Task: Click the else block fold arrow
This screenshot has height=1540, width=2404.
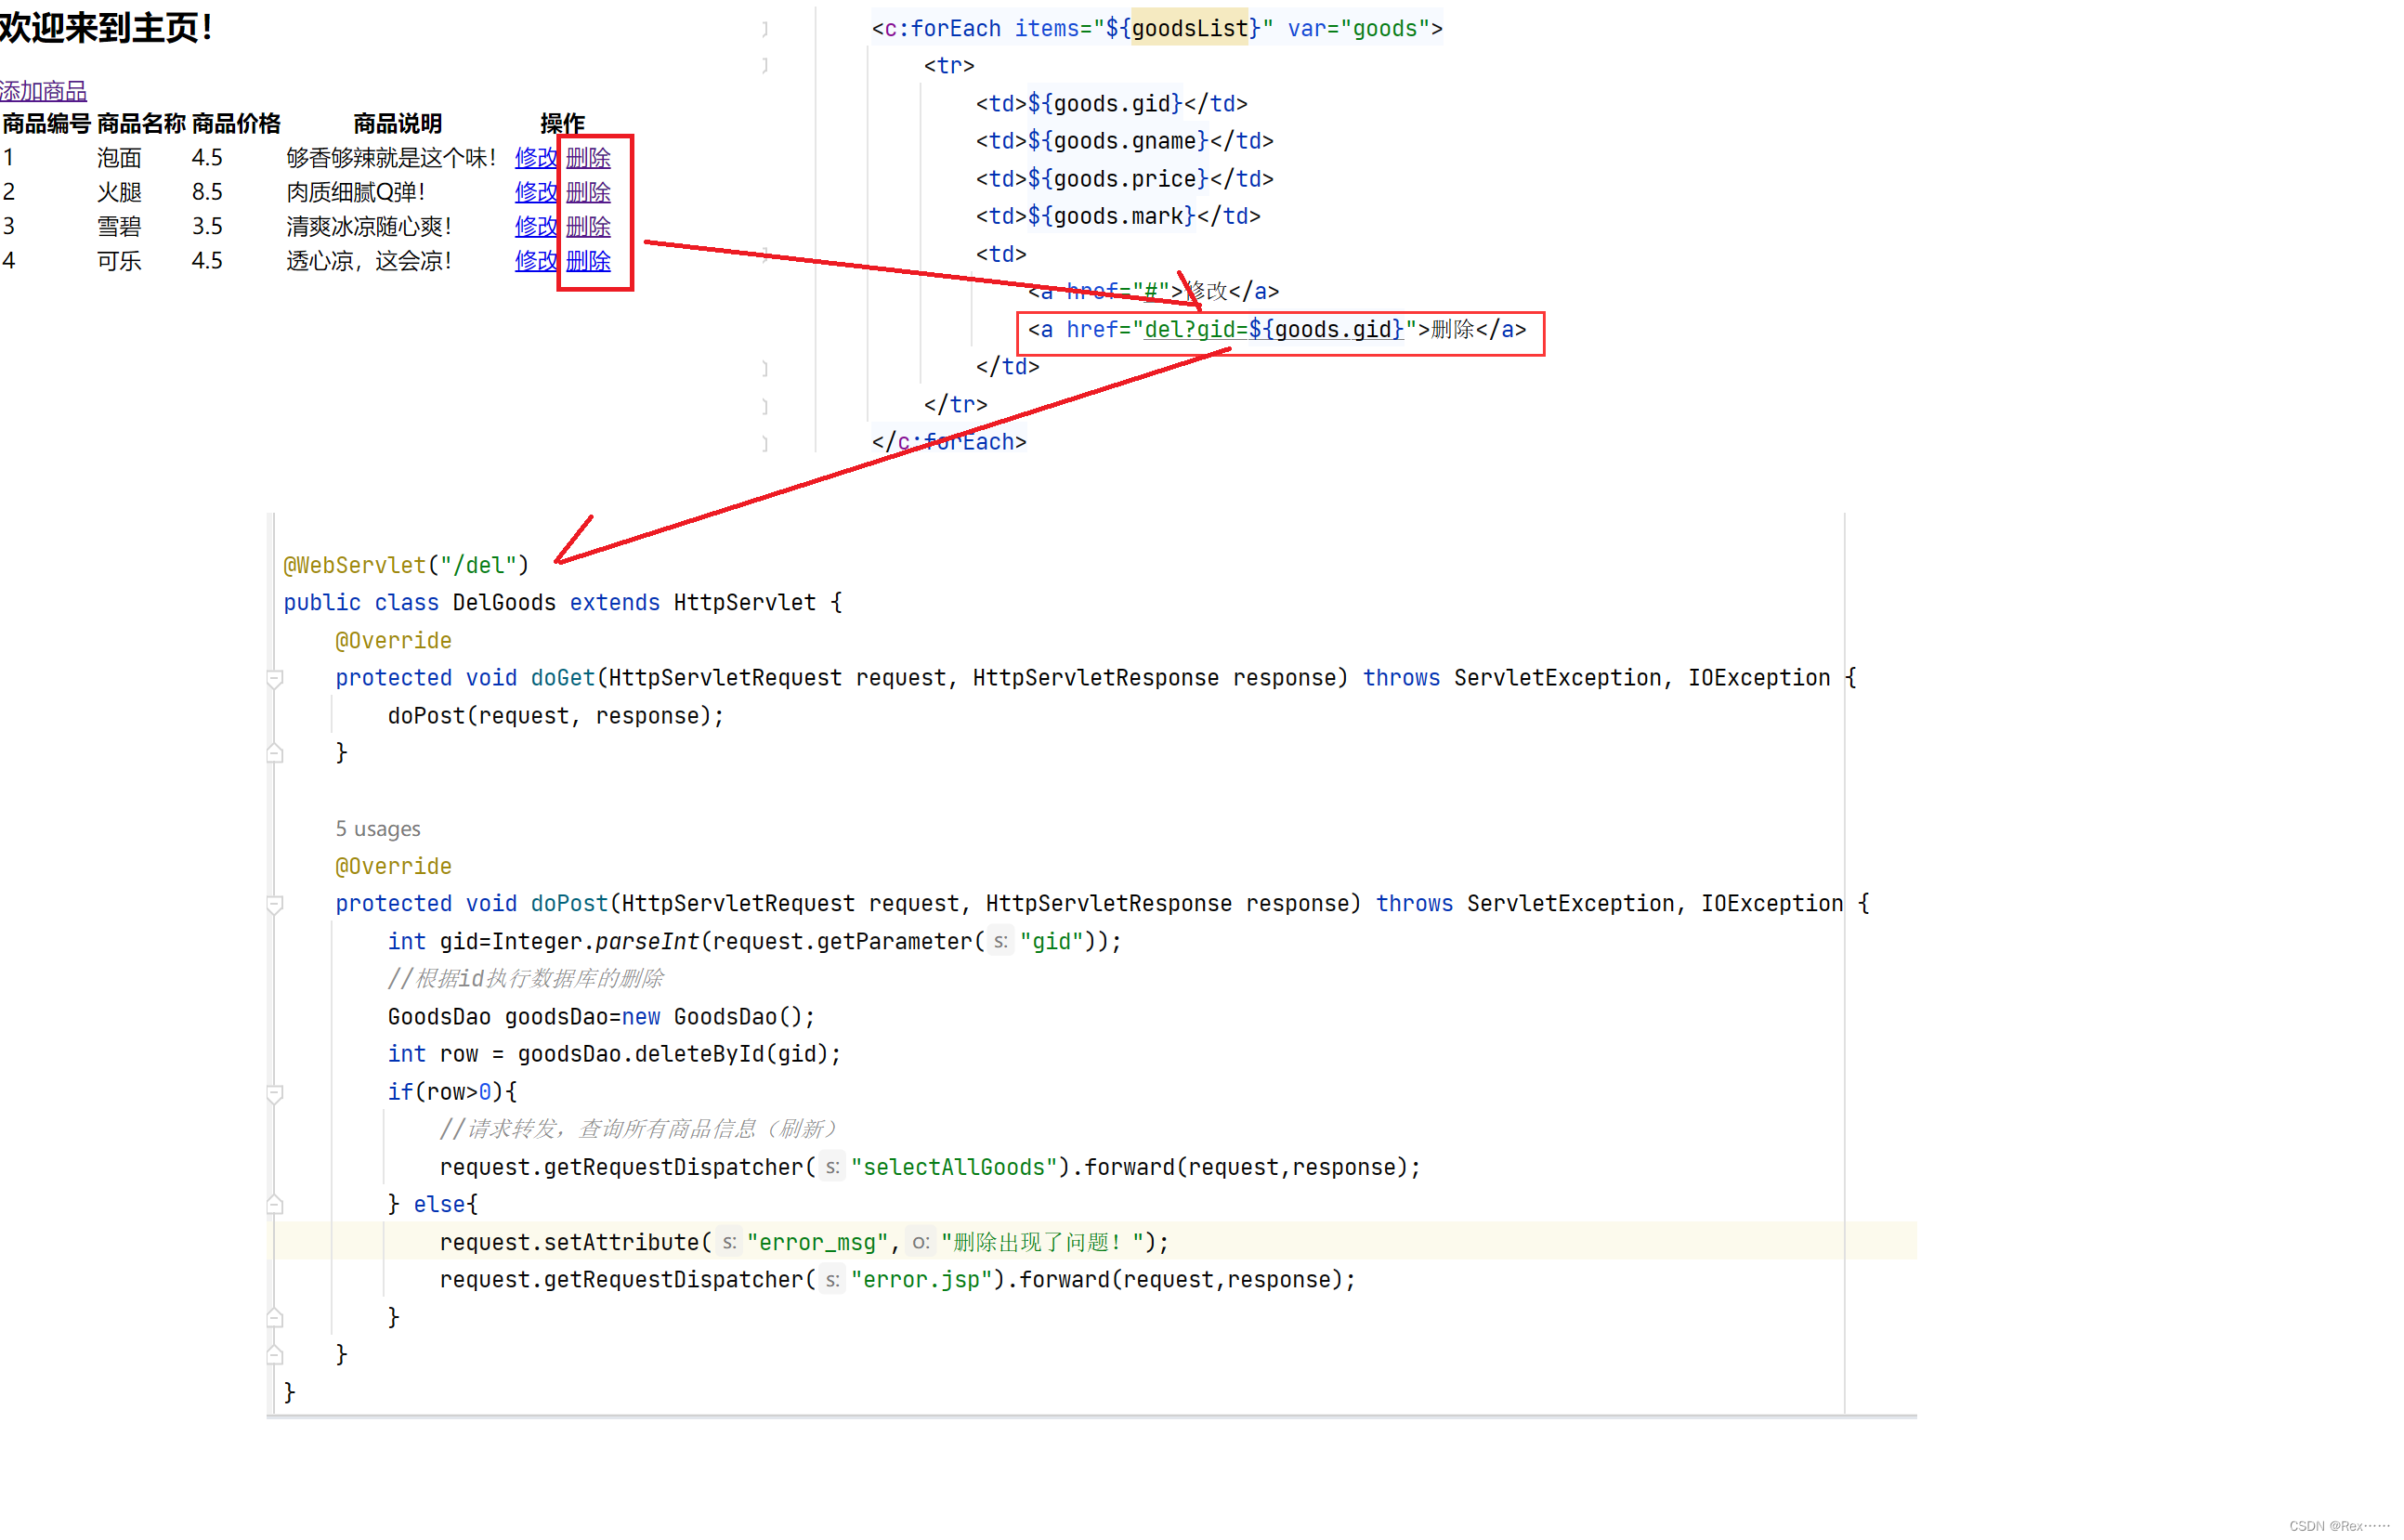Action: [275, 1205]
